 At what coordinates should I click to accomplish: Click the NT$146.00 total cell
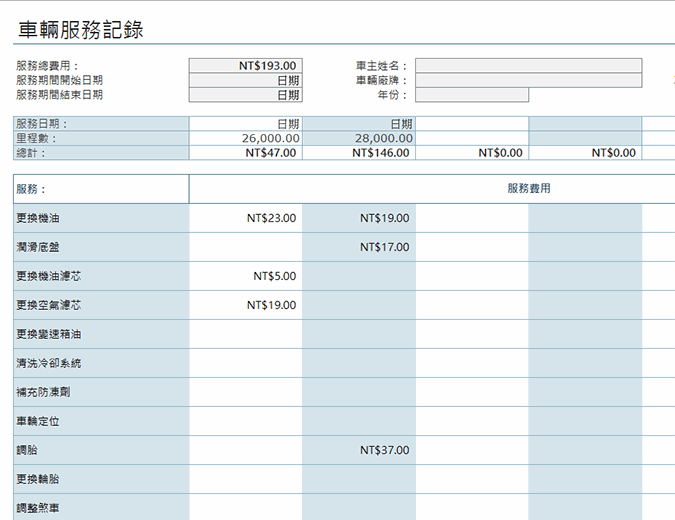(x=358, y=153)
